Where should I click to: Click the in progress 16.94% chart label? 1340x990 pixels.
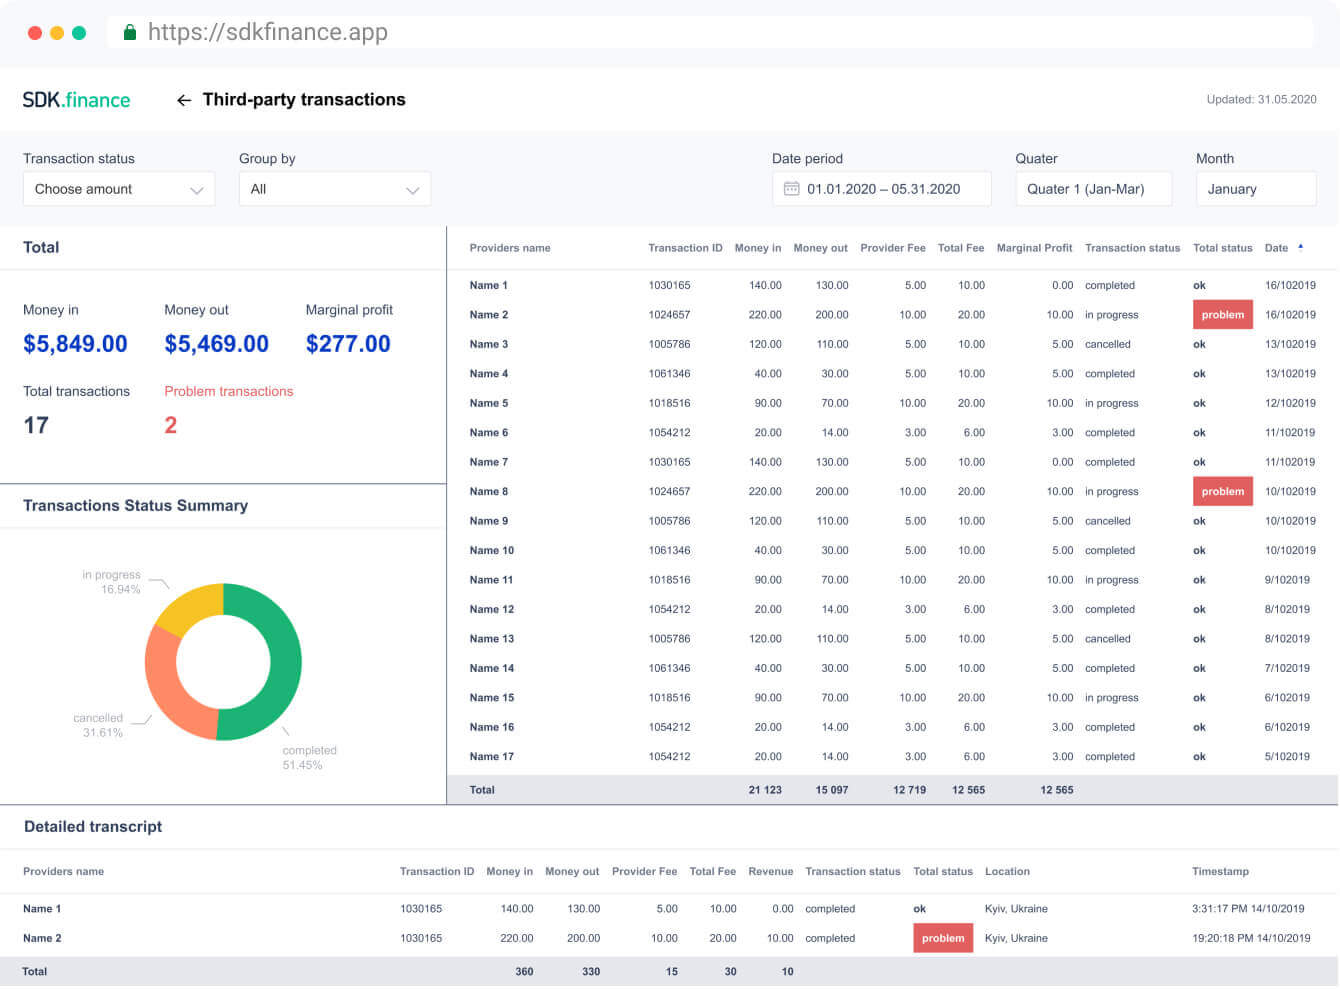pyautogui.click(x=111, y=582)
